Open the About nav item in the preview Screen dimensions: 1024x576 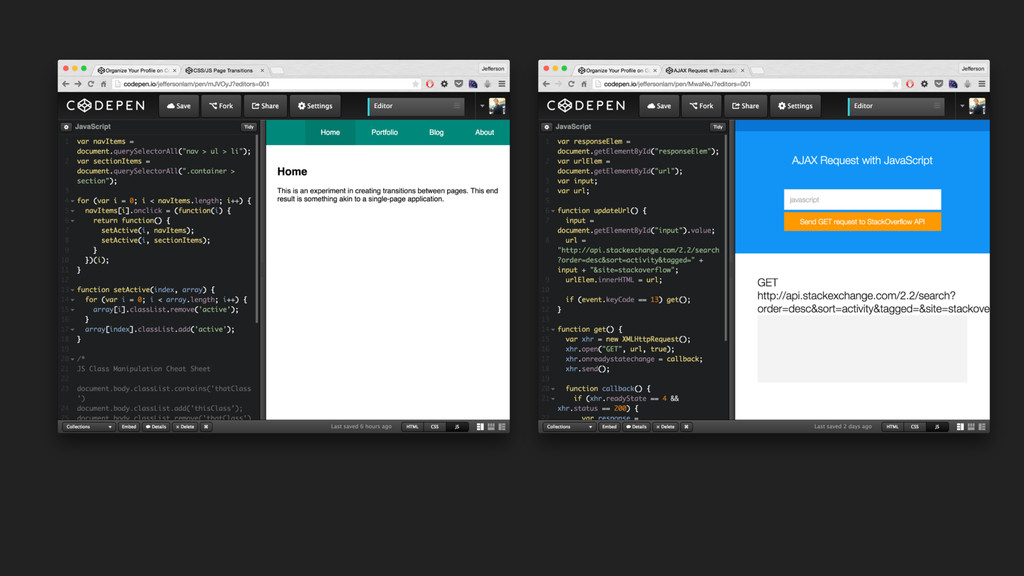coord(484,133)
